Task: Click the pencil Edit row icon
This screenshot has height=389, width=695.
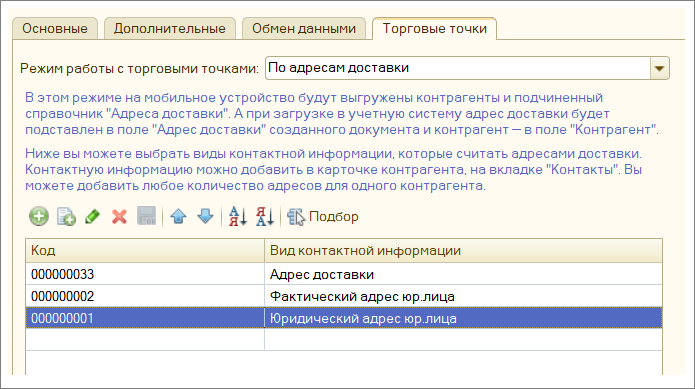Action: (93, 217)
